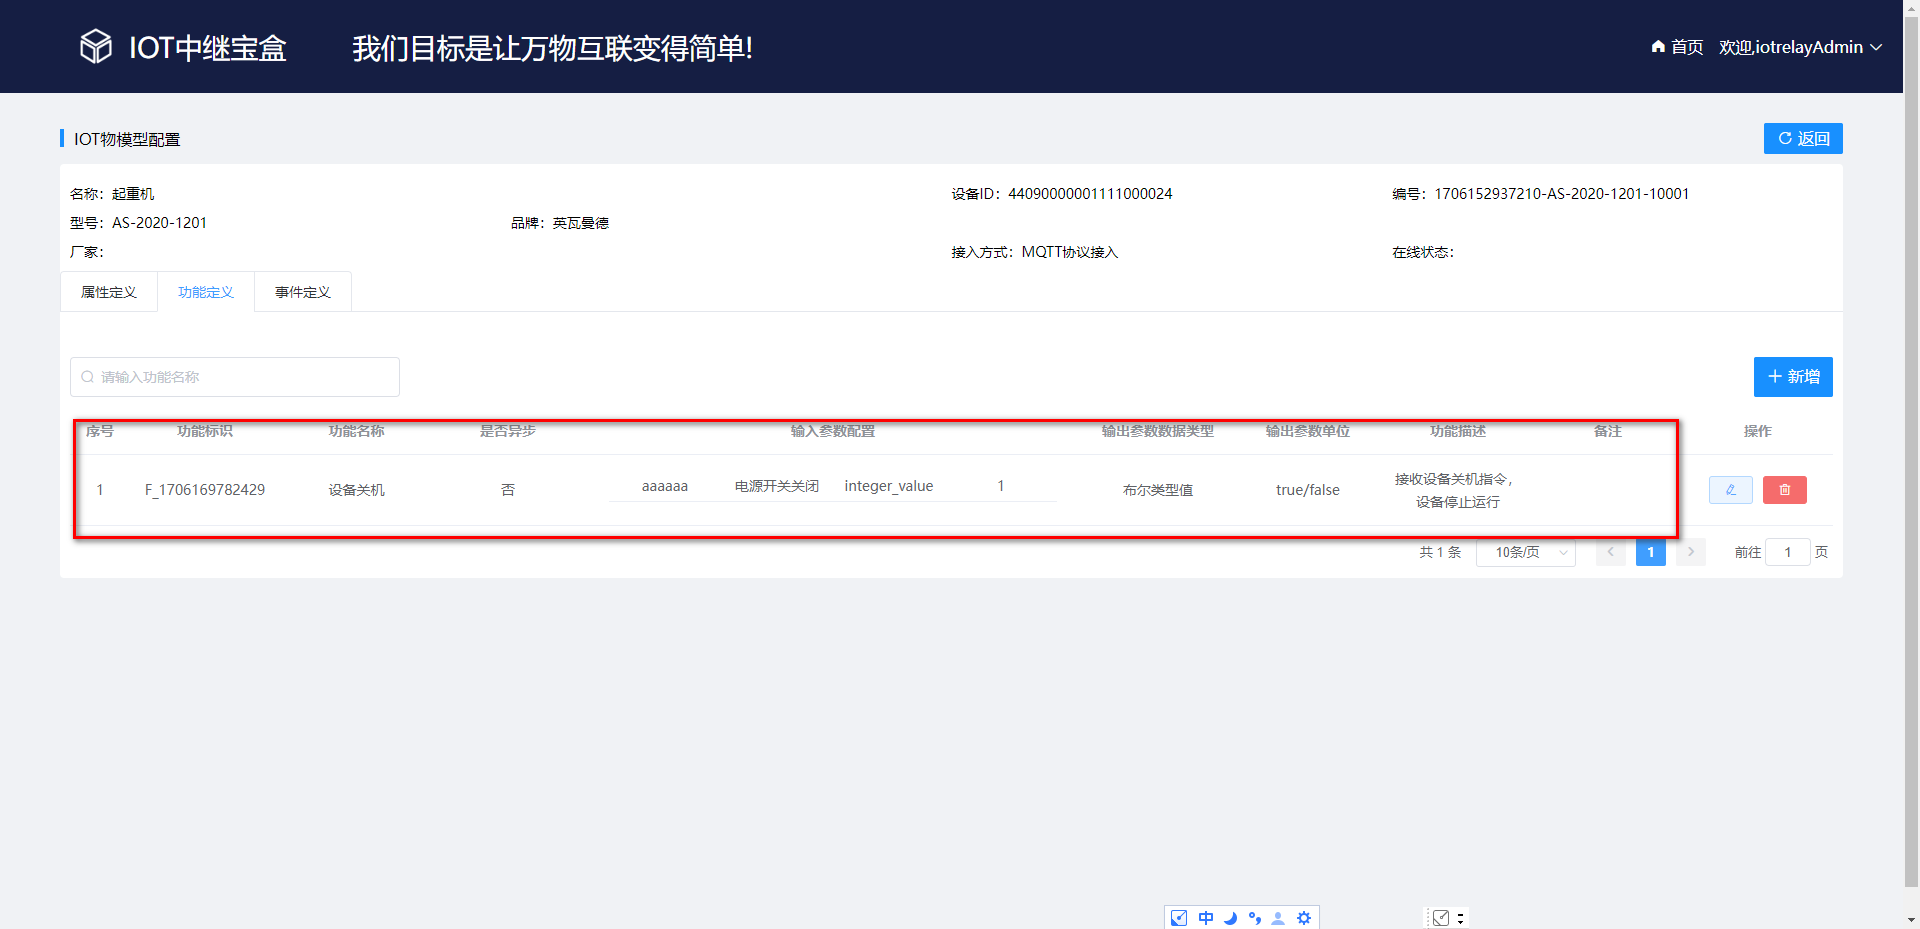
Task: Switch to the 属性定义 tab
Action: [x=109, y=291]
